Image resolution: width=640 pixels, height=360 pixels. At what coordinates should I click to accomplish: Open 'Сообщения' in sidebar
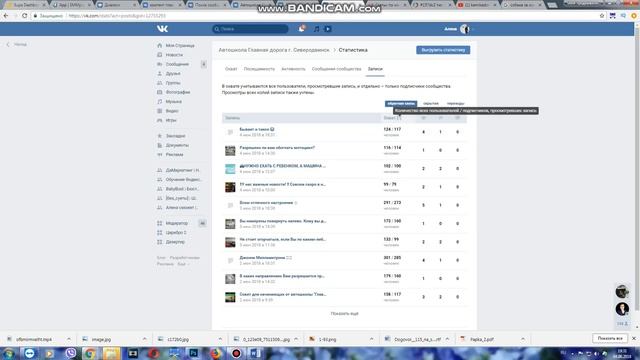coord(177,64)
